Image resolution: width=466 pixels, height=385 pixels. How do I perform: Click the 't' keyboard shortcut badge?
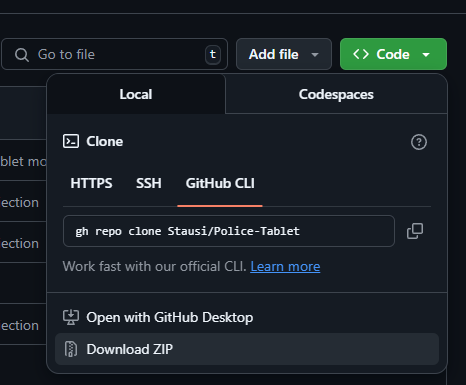coord(213,54)
